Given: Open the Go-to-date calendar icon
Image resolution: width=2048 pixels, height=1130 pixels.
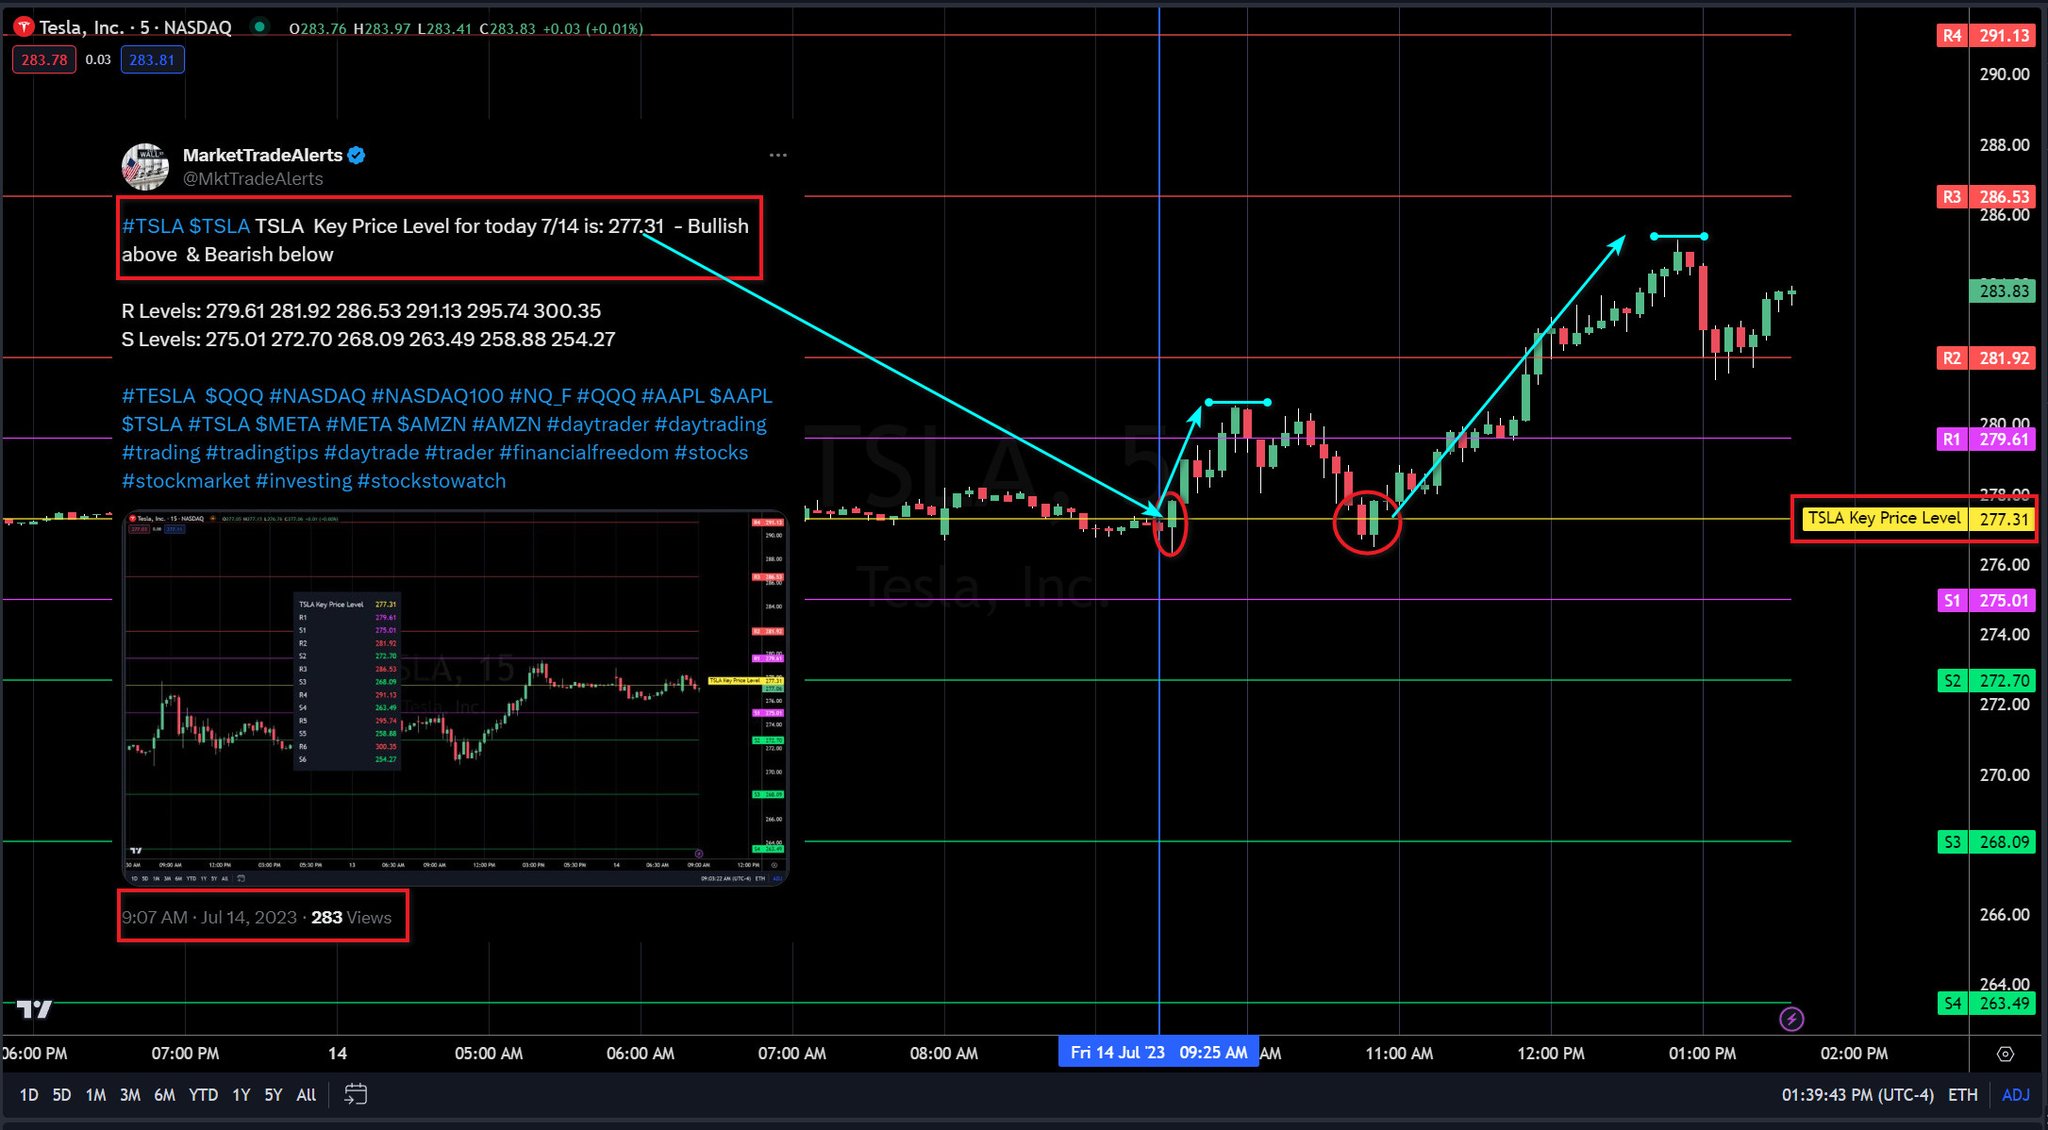Looking at the screenshot, I should coord(357,1094).
